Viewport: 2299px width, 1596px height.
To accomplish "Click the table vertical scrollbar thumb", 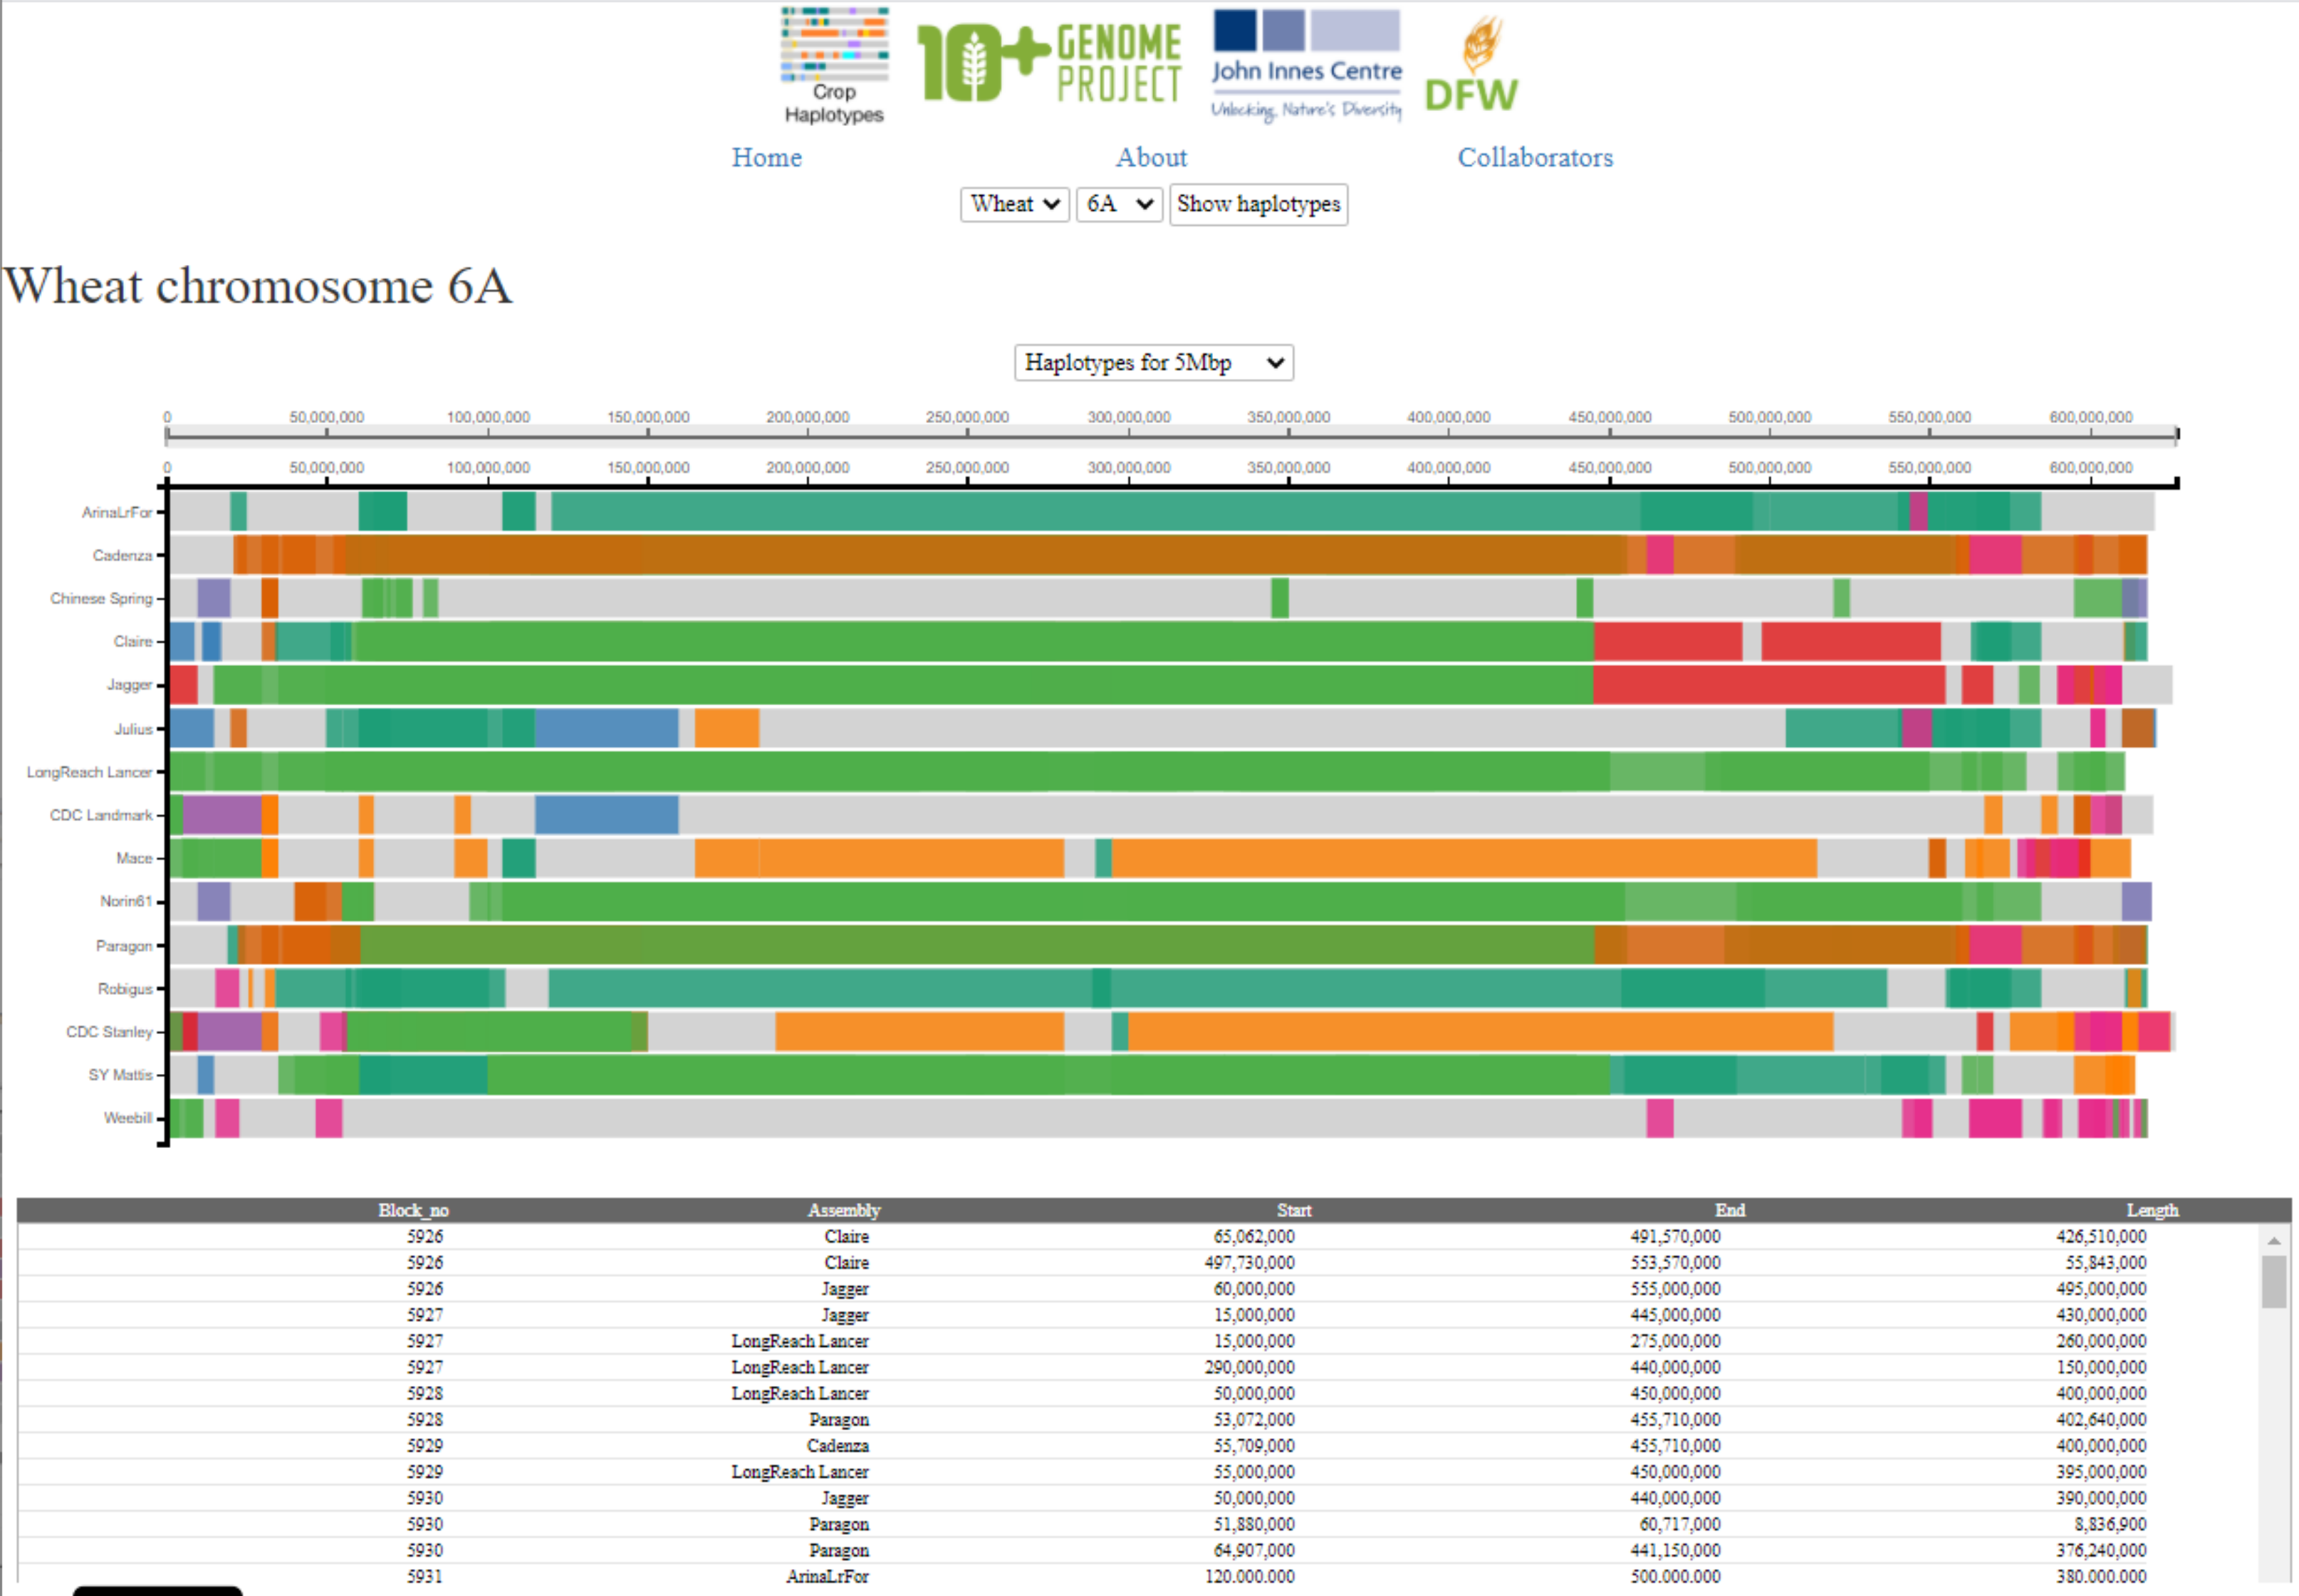I will click(x=2273, y=1281).
